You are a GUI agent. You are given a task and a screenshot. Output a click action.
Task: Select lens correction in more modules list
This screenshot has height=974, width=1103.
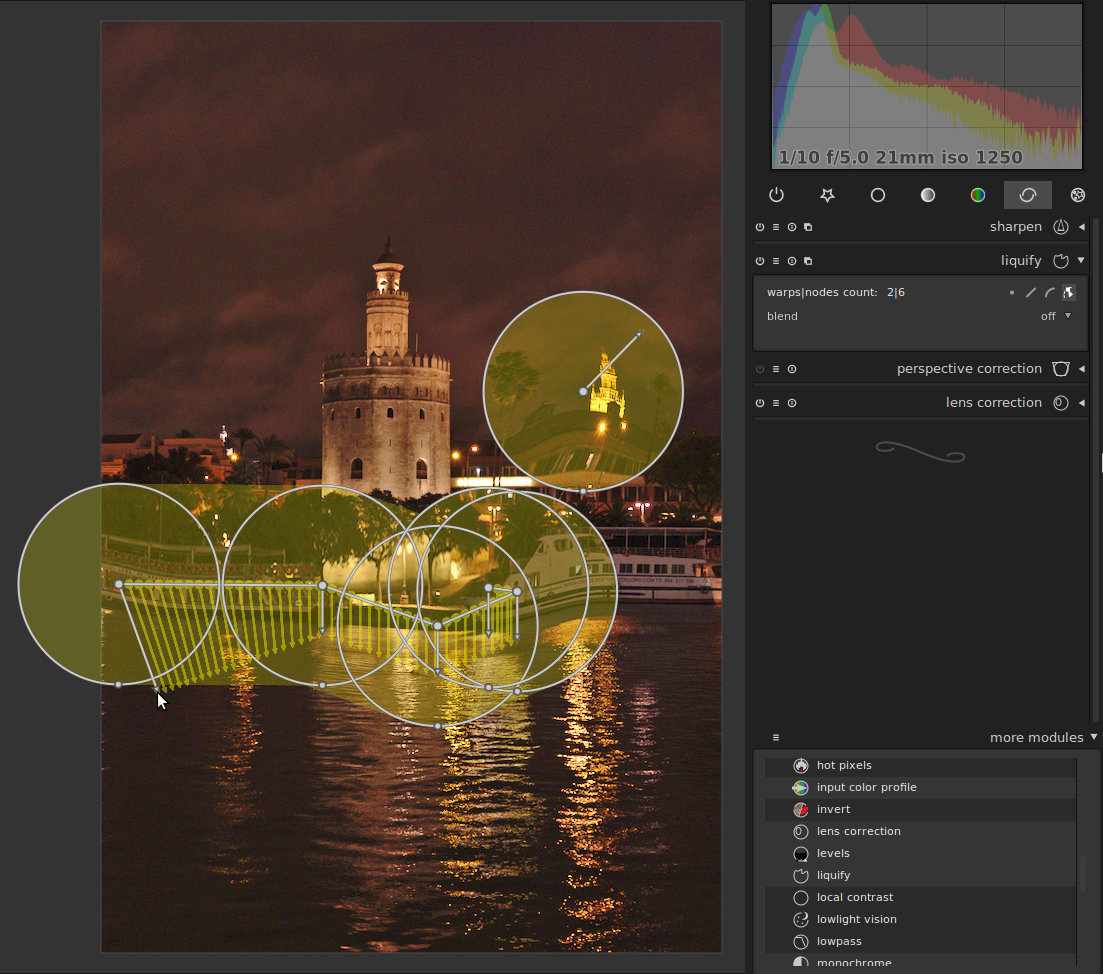(x=920, y=831)
